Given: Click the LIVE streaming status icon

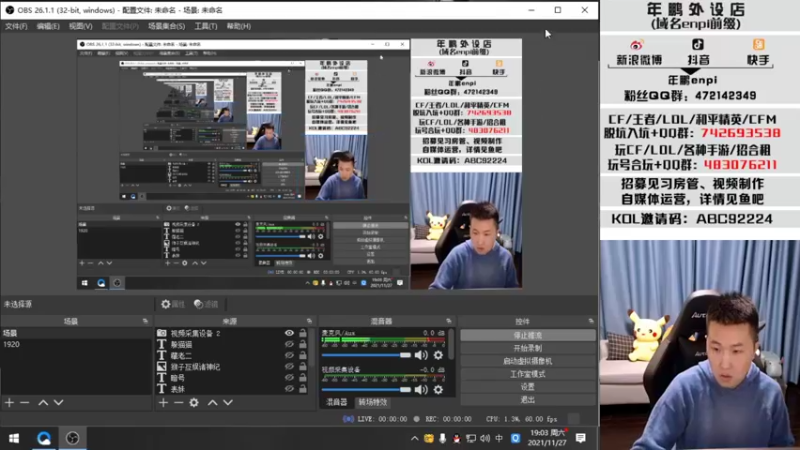Looking at the screenshot, I should pyautogui.click(x=348, y=419).
